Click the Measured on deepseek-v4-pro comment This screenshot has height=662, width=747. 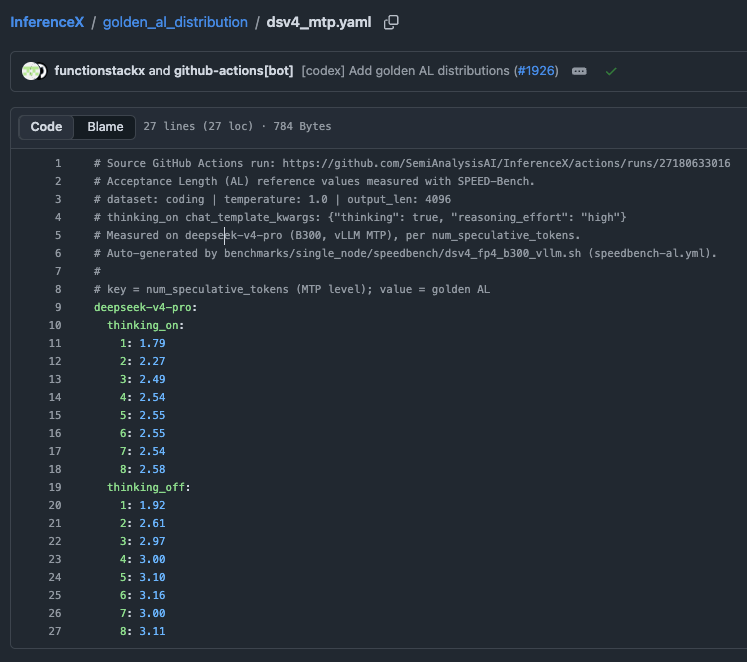point(337,235)
